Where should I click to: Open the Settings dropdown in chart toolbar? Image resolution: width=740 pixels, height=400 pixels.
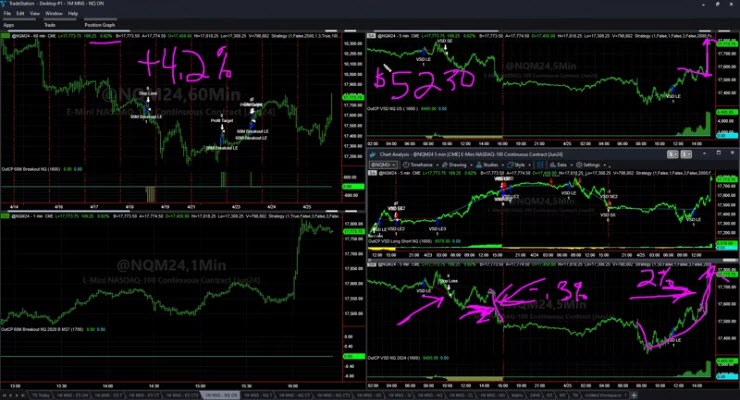pyautogui.click(x=591, y=165)
